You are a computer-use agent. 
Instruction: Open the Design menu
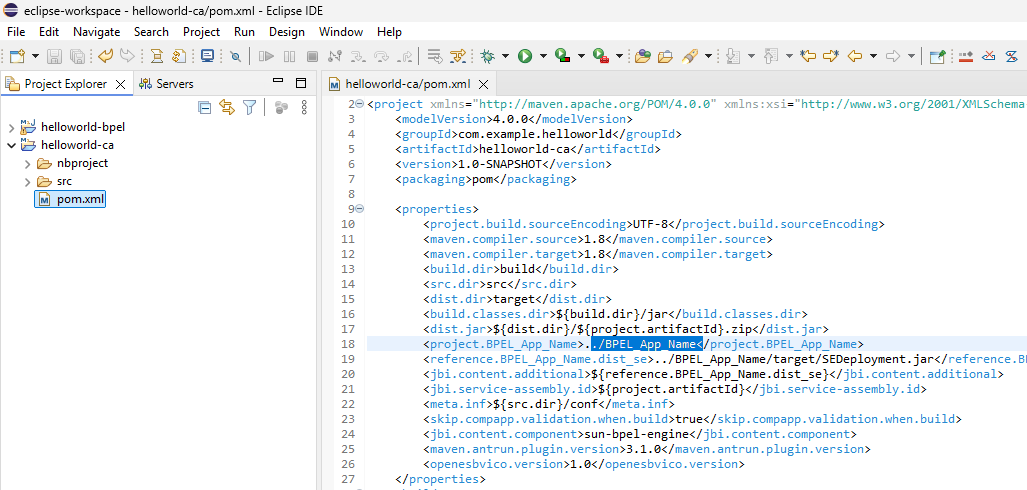(x=287, y=31)
